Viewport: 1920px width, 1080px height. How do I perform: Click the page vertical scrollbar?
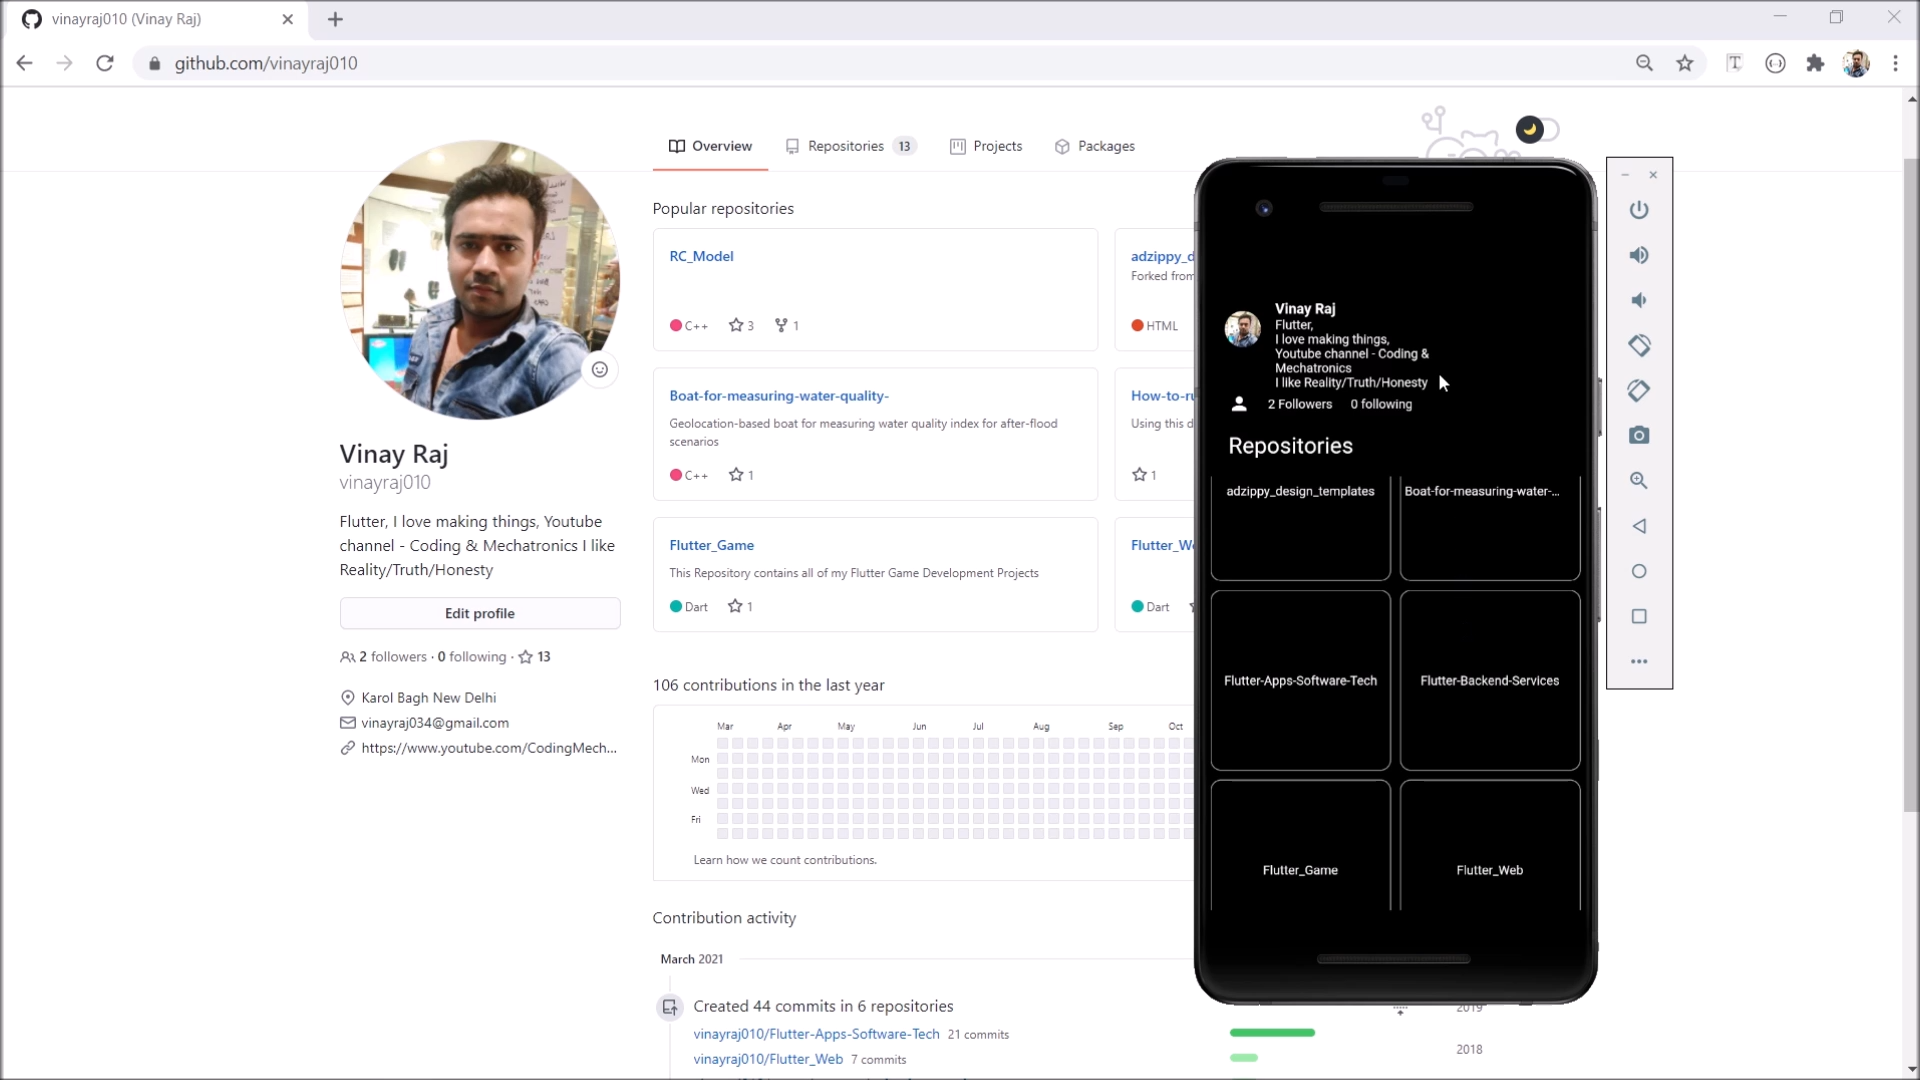pyautogui.click(x=1912, y=484)
